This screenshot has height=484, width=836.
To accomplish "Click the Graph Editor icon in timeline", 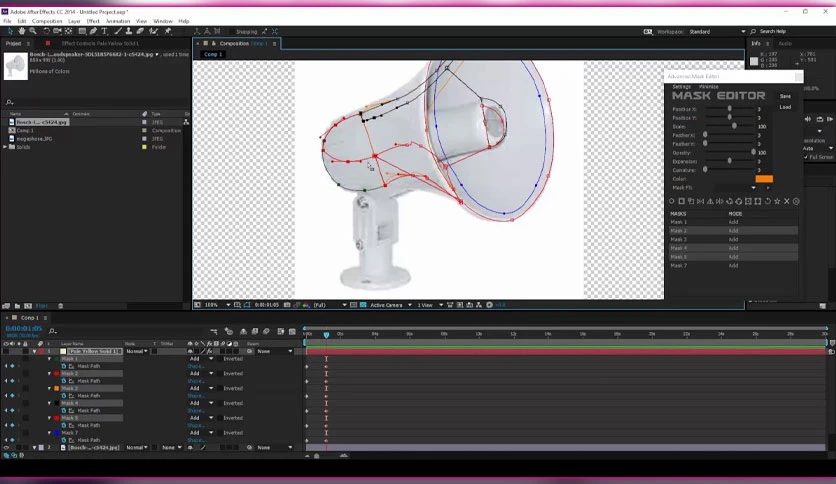I will click(x=292, y=332).
